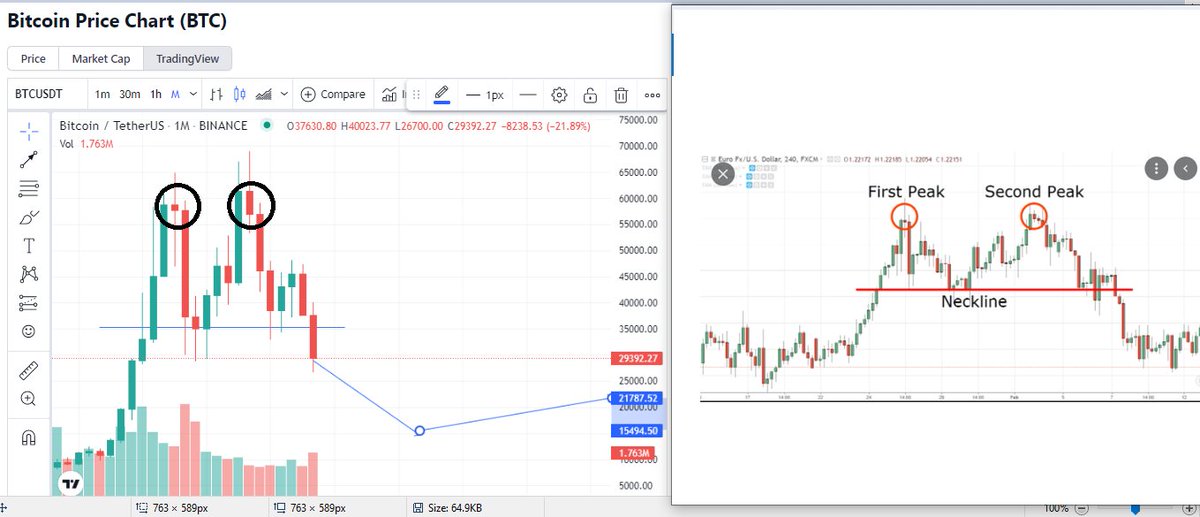Click the 21787.52 price axis label
The width and height of the screenshot is (1200, 517).
tap(636, 398)
